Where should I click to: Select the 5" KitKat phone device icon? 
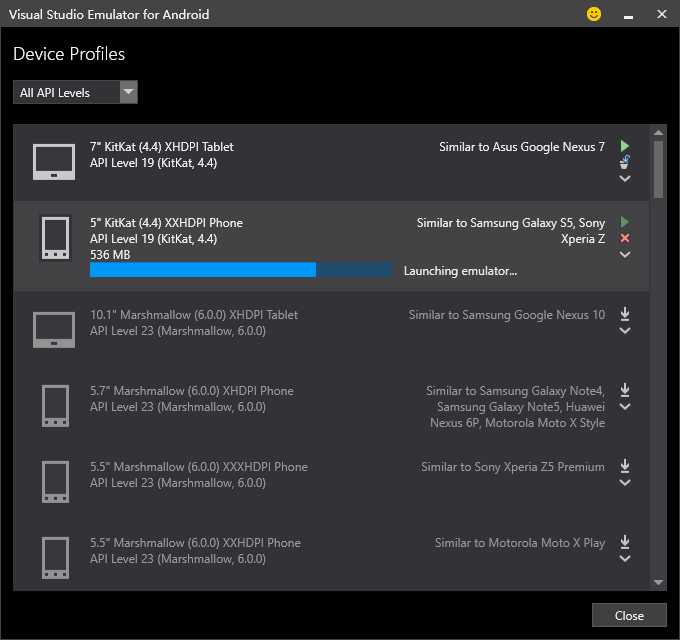(x=55, y=238)
